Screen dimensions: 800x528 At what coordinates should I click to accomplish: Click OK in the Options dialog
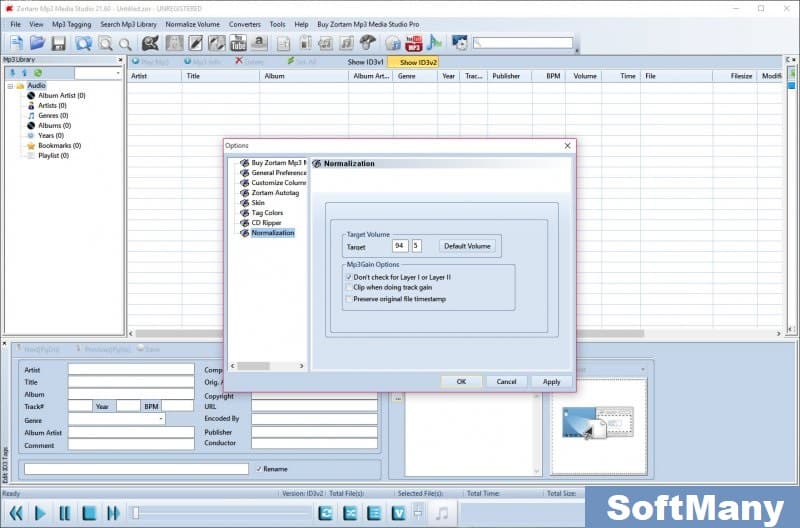point(461,382)
